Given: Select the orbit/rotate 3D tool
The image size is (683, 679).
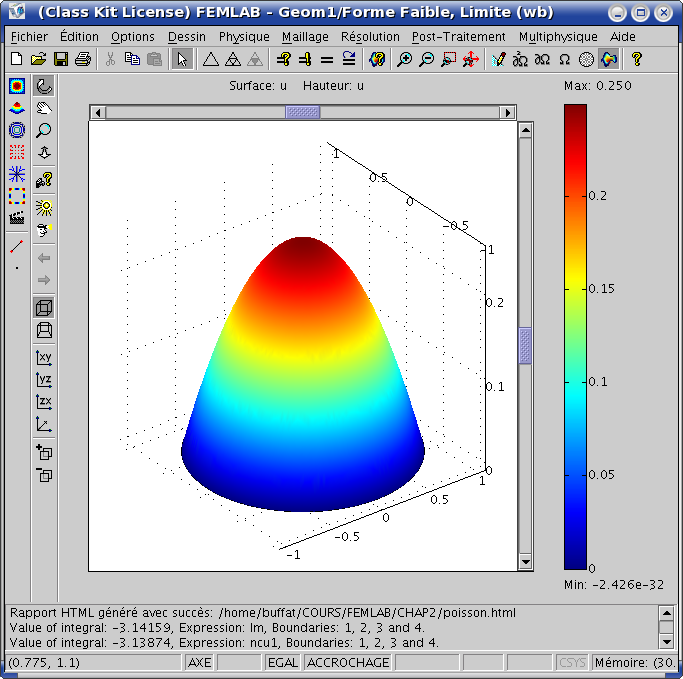Looking at the screenshot, I should tap(44, 87).
